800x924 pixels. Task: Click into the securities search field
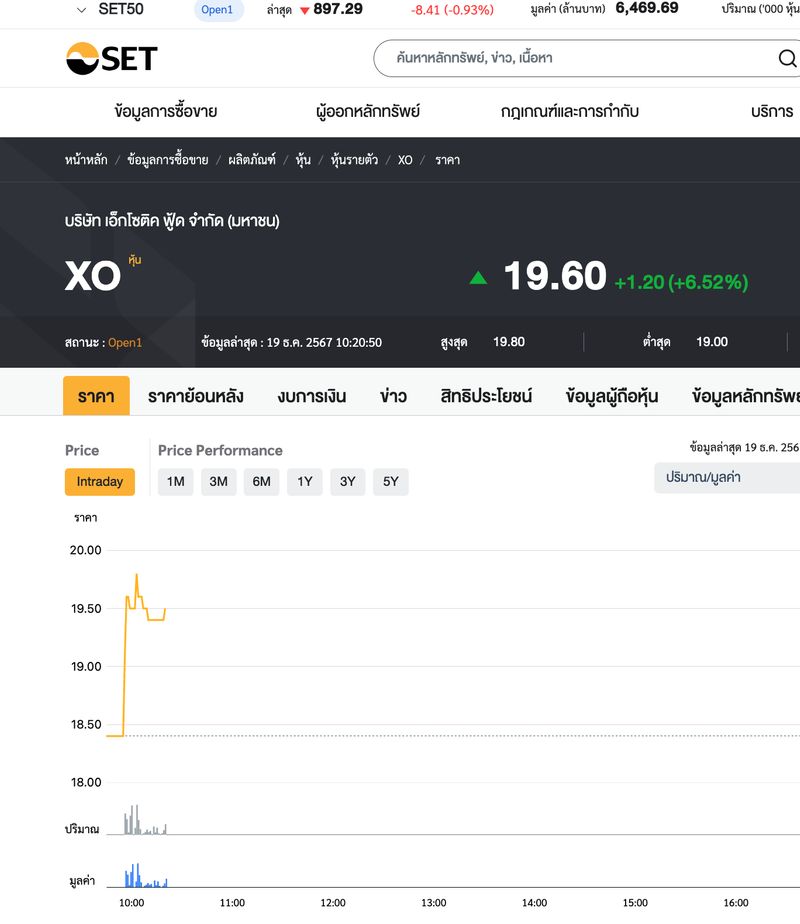pos(570,59)
